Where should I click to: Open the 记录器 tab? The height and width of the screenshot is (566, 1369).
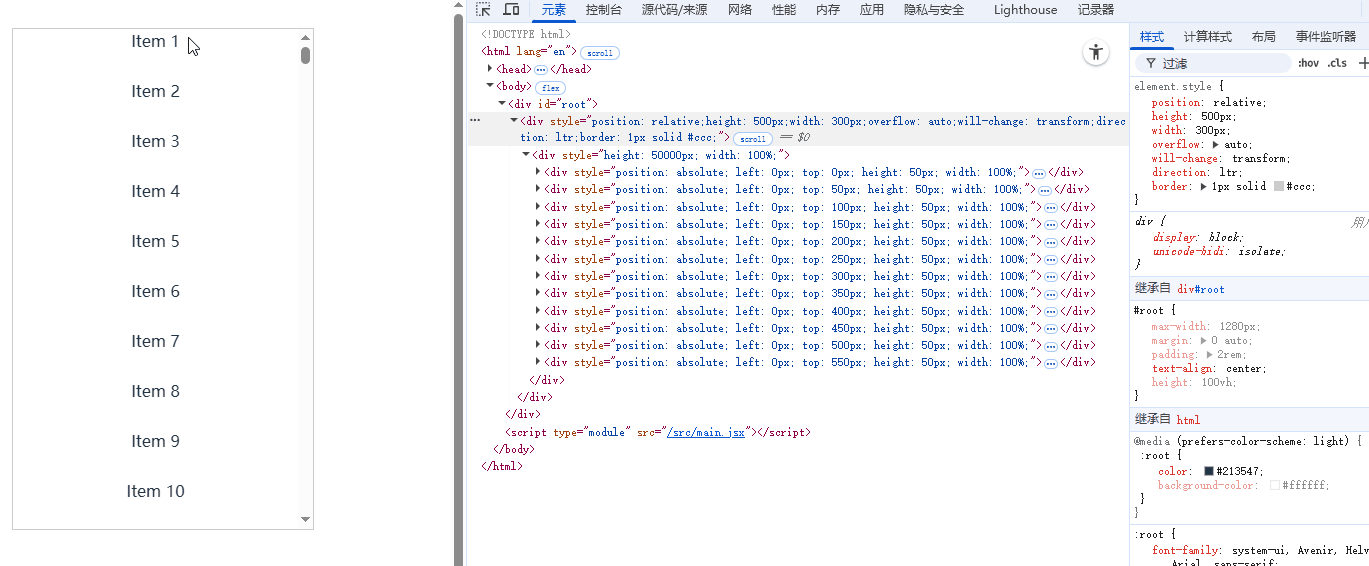[1096, 10]
